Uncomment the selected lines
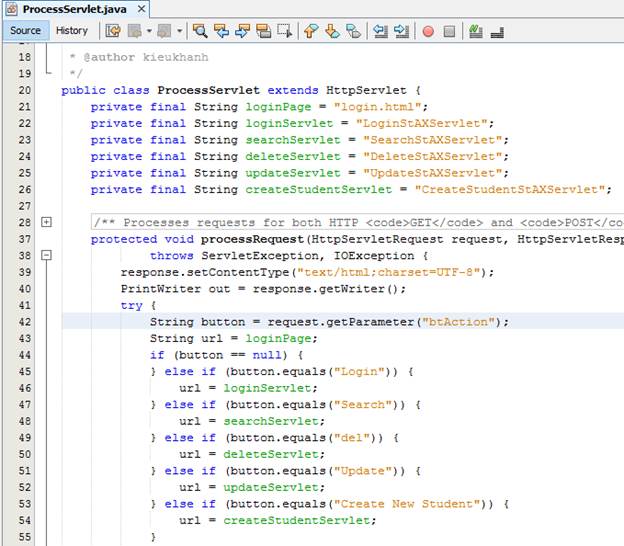Viewport: 624px width, 546px height. 497,32
